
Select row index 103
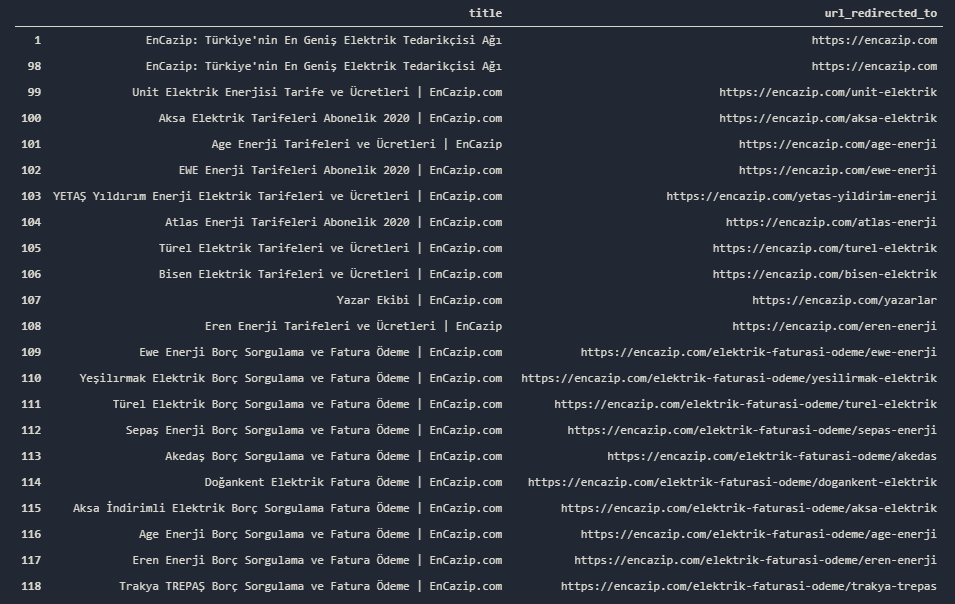click(31, 196)
